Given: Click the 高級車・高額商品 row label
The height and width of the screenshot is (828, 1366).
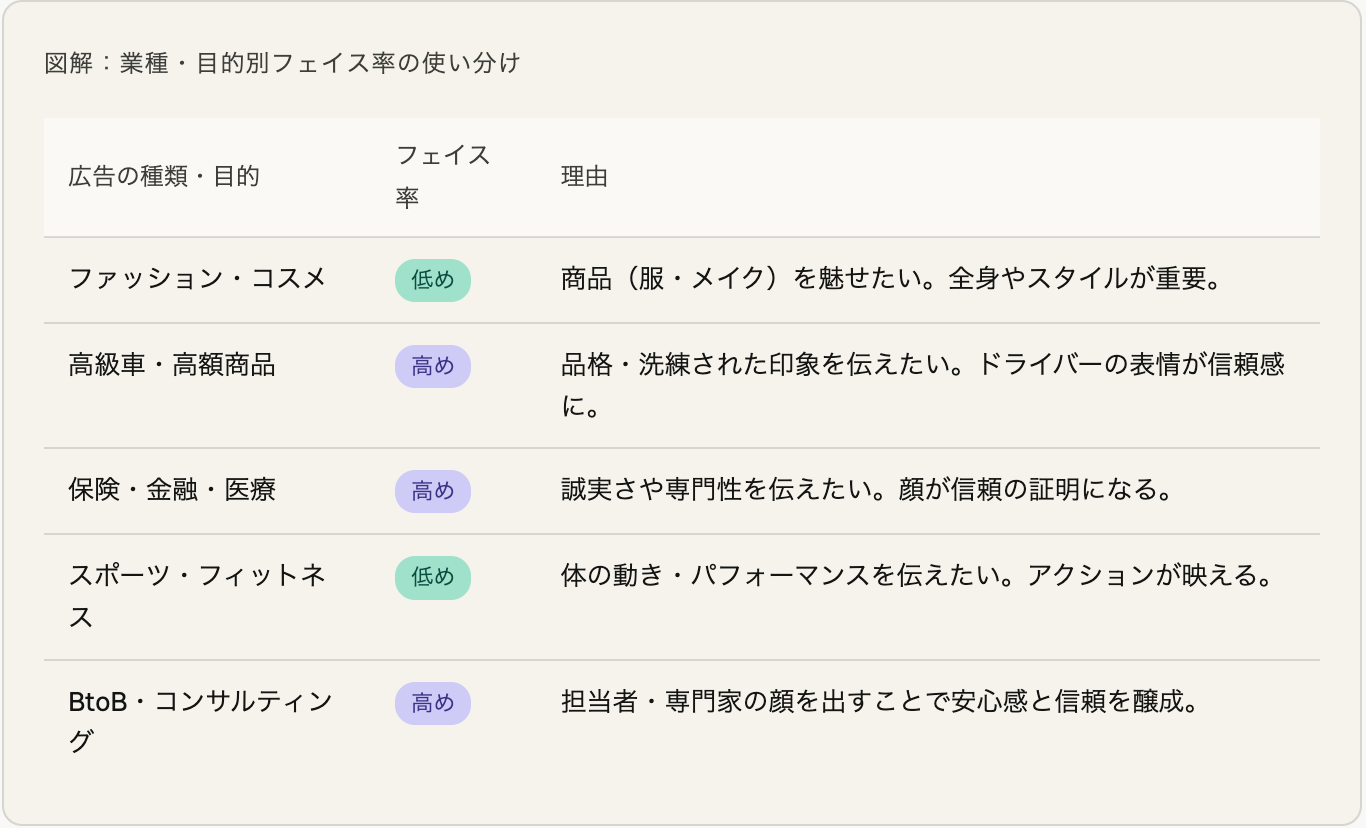Looking at the screenshot, I should [x=172, y=365].
